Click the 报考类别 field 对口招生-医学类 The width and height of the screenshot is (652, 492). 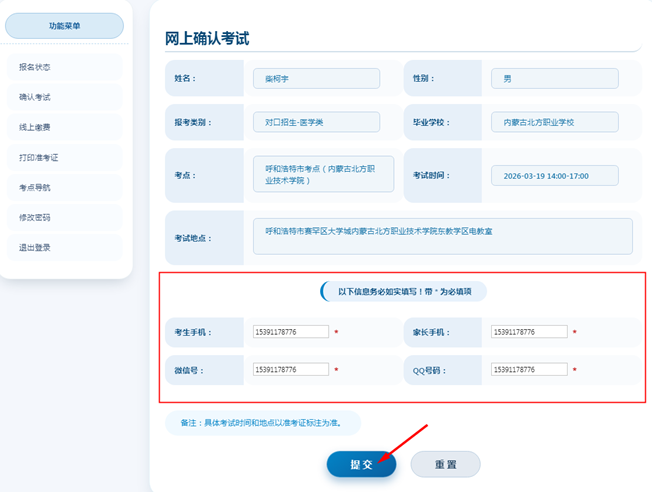coord(316,122)
